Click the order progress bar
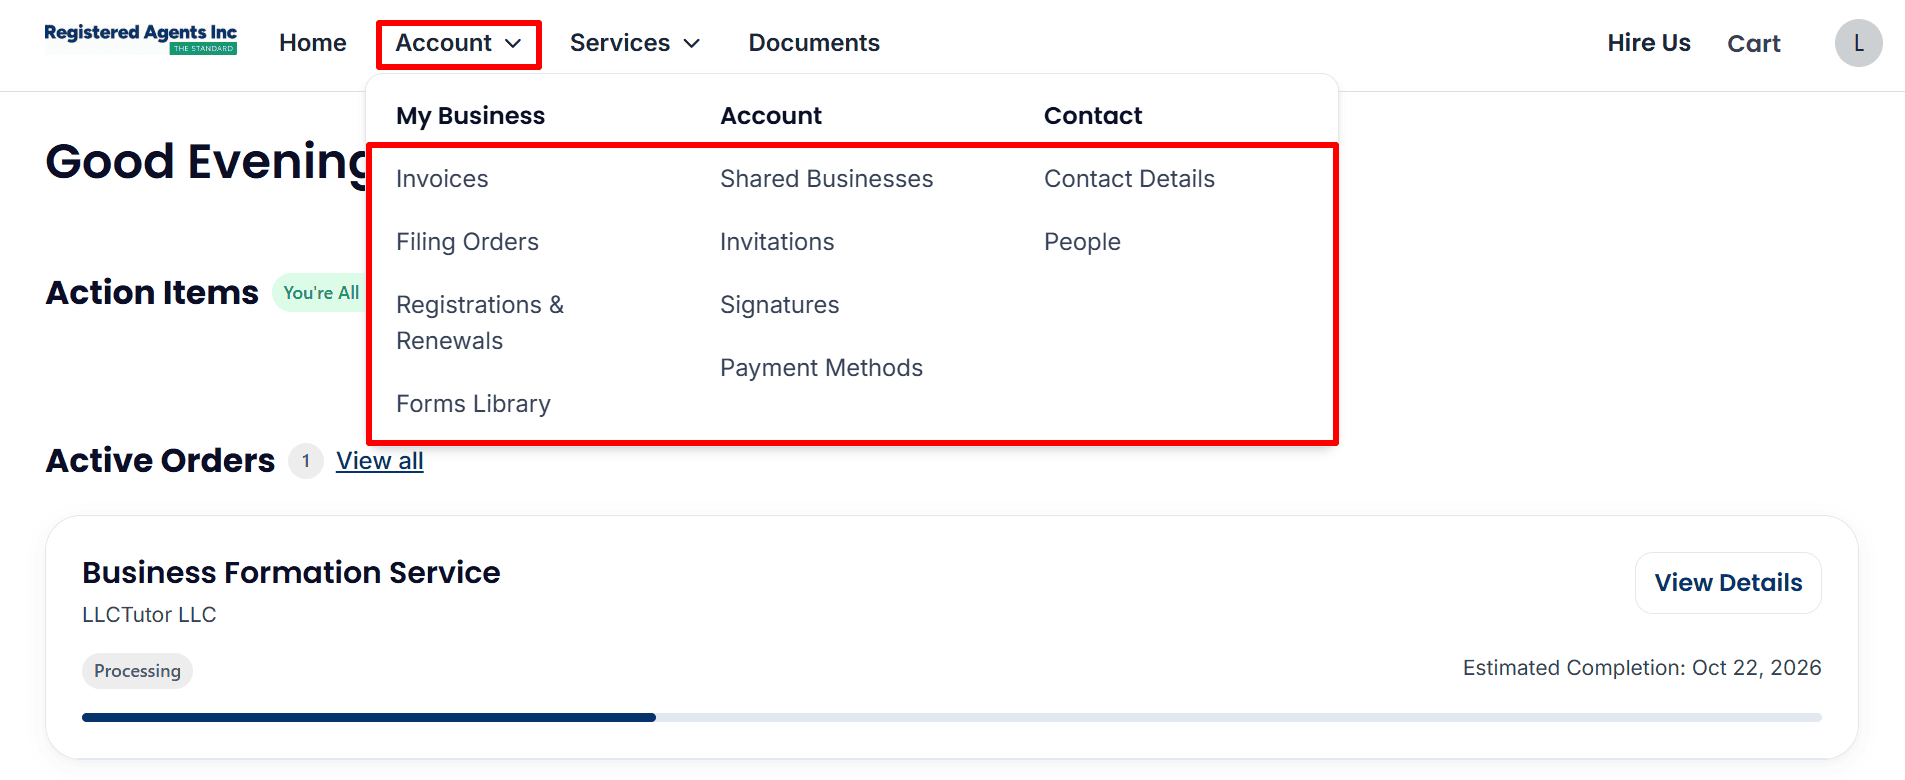Viewport: 1905px width, 780px height. [952, 717]
